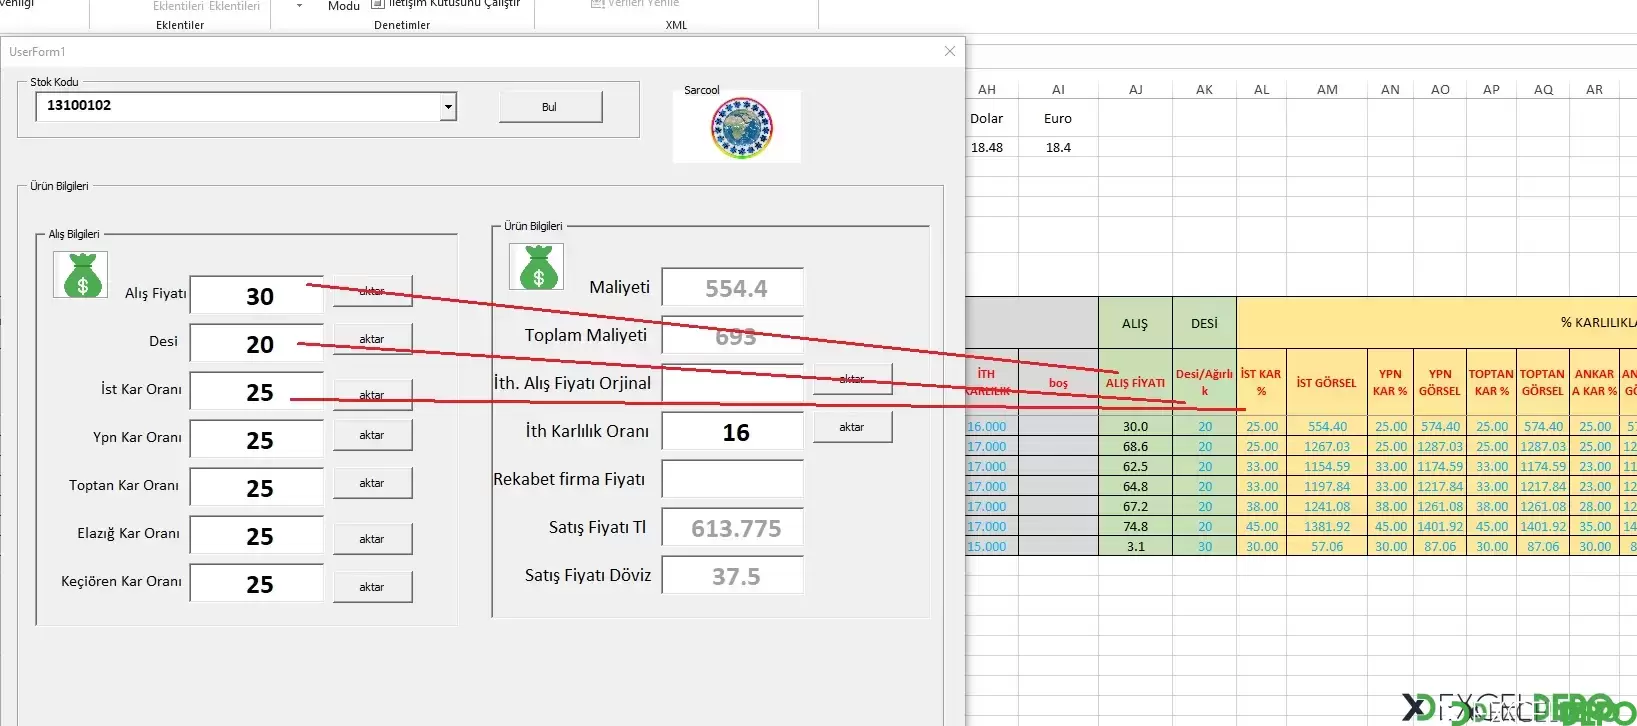Click the cell with value 68.6 in ALIŞ FİYATI
The width and height of the screenshot is (1637, 726).
[x=1135, y=446]
